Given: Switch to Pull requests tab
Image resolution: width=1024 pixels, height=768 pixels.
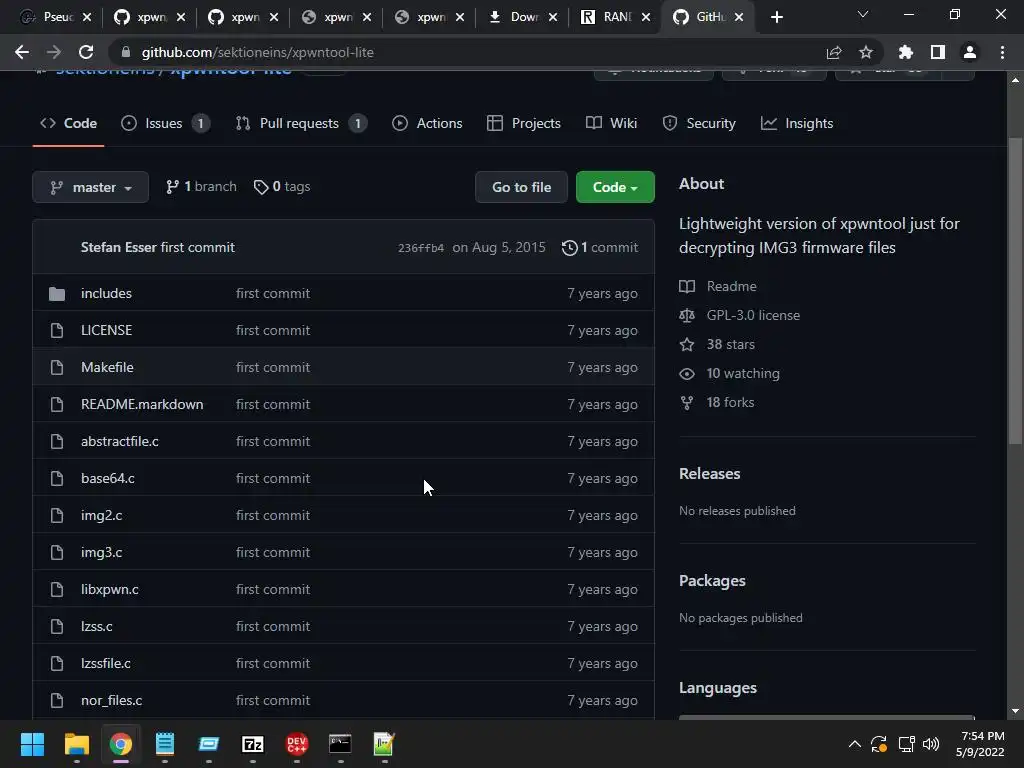Looking at the screenshot, I should point(301,123).
